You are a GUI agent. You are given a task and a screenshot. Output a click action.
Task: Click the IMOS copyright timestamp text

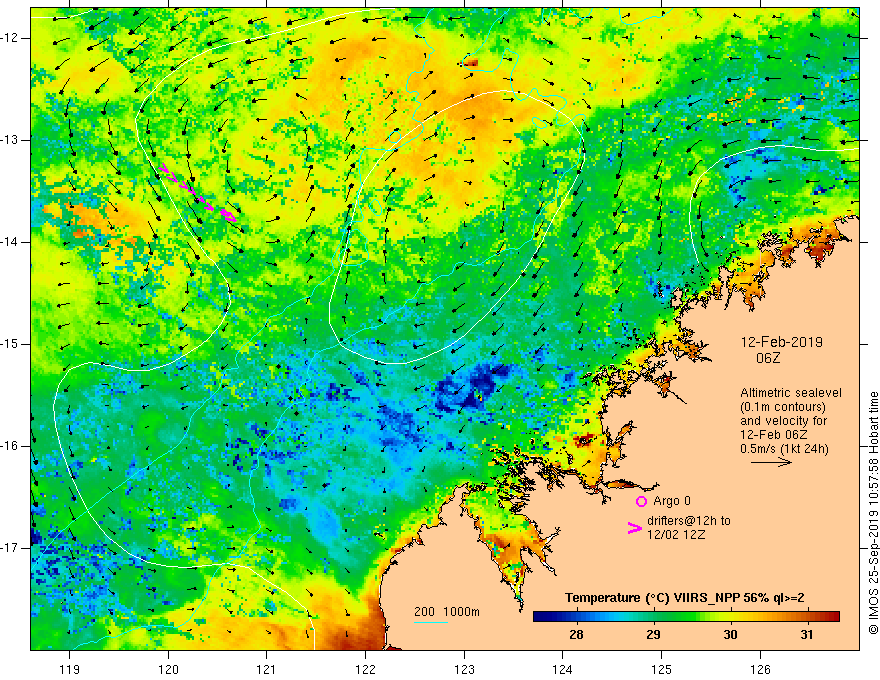[873, 512]
